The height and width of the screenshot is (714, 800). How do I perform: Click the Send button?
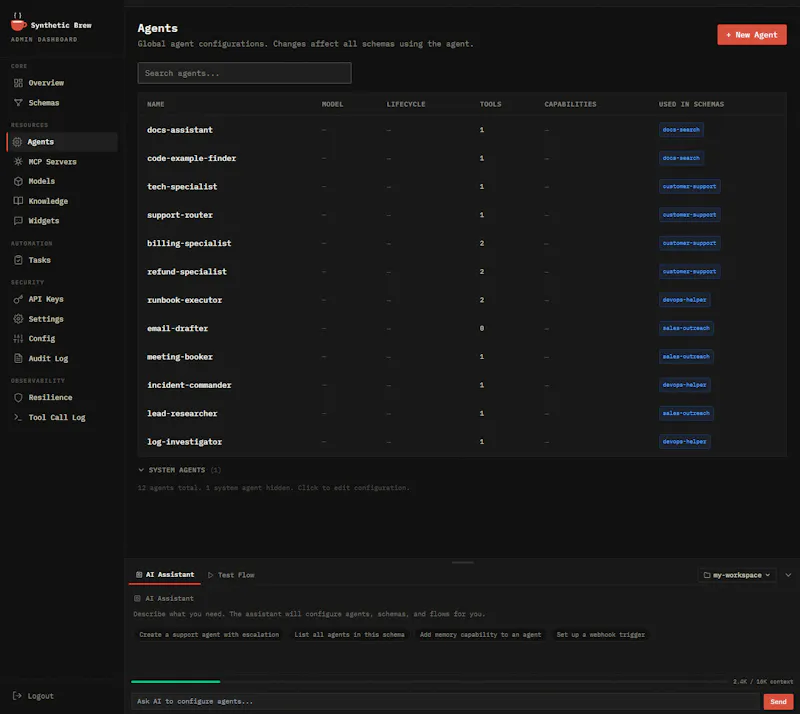(778, 702)
